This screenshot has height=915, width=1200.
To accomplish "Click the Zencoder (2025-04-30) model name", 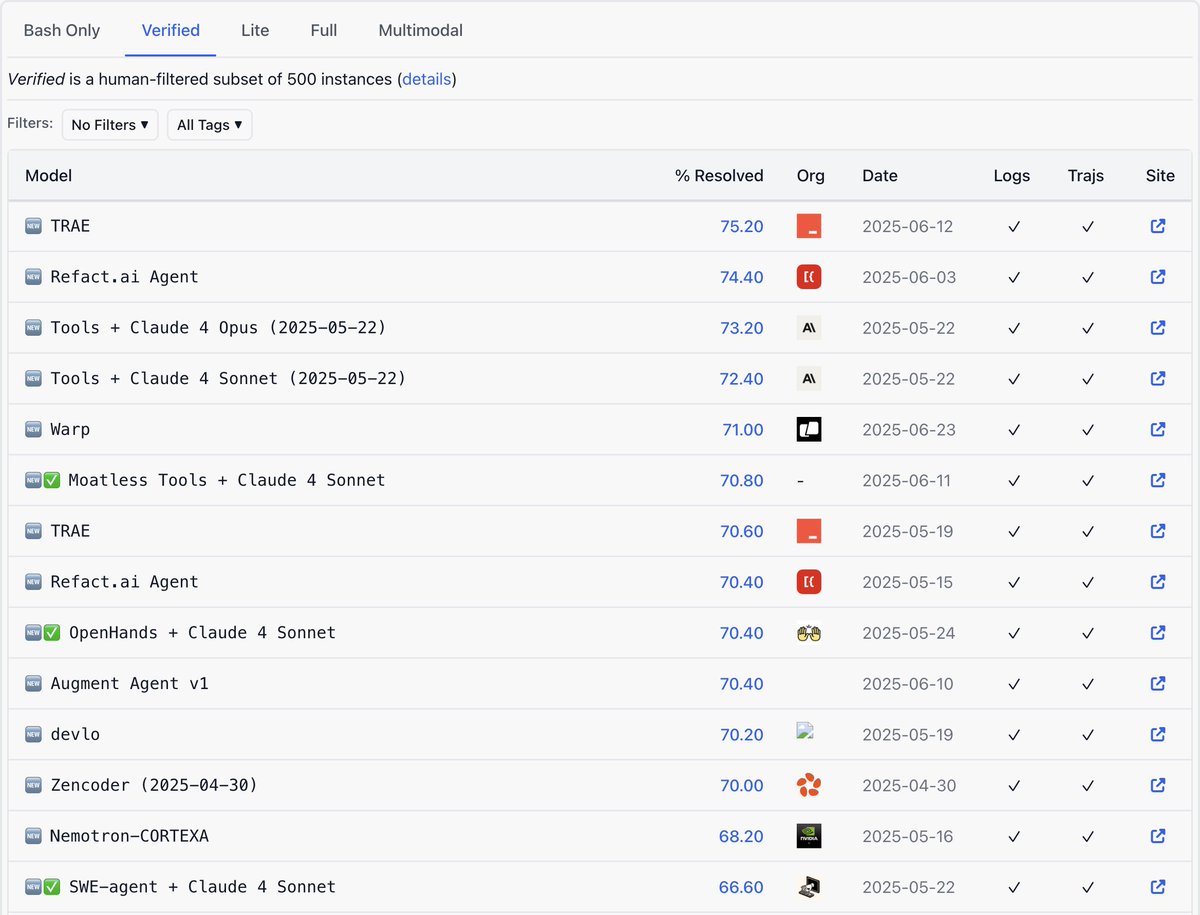I will (x=154, y=785).
